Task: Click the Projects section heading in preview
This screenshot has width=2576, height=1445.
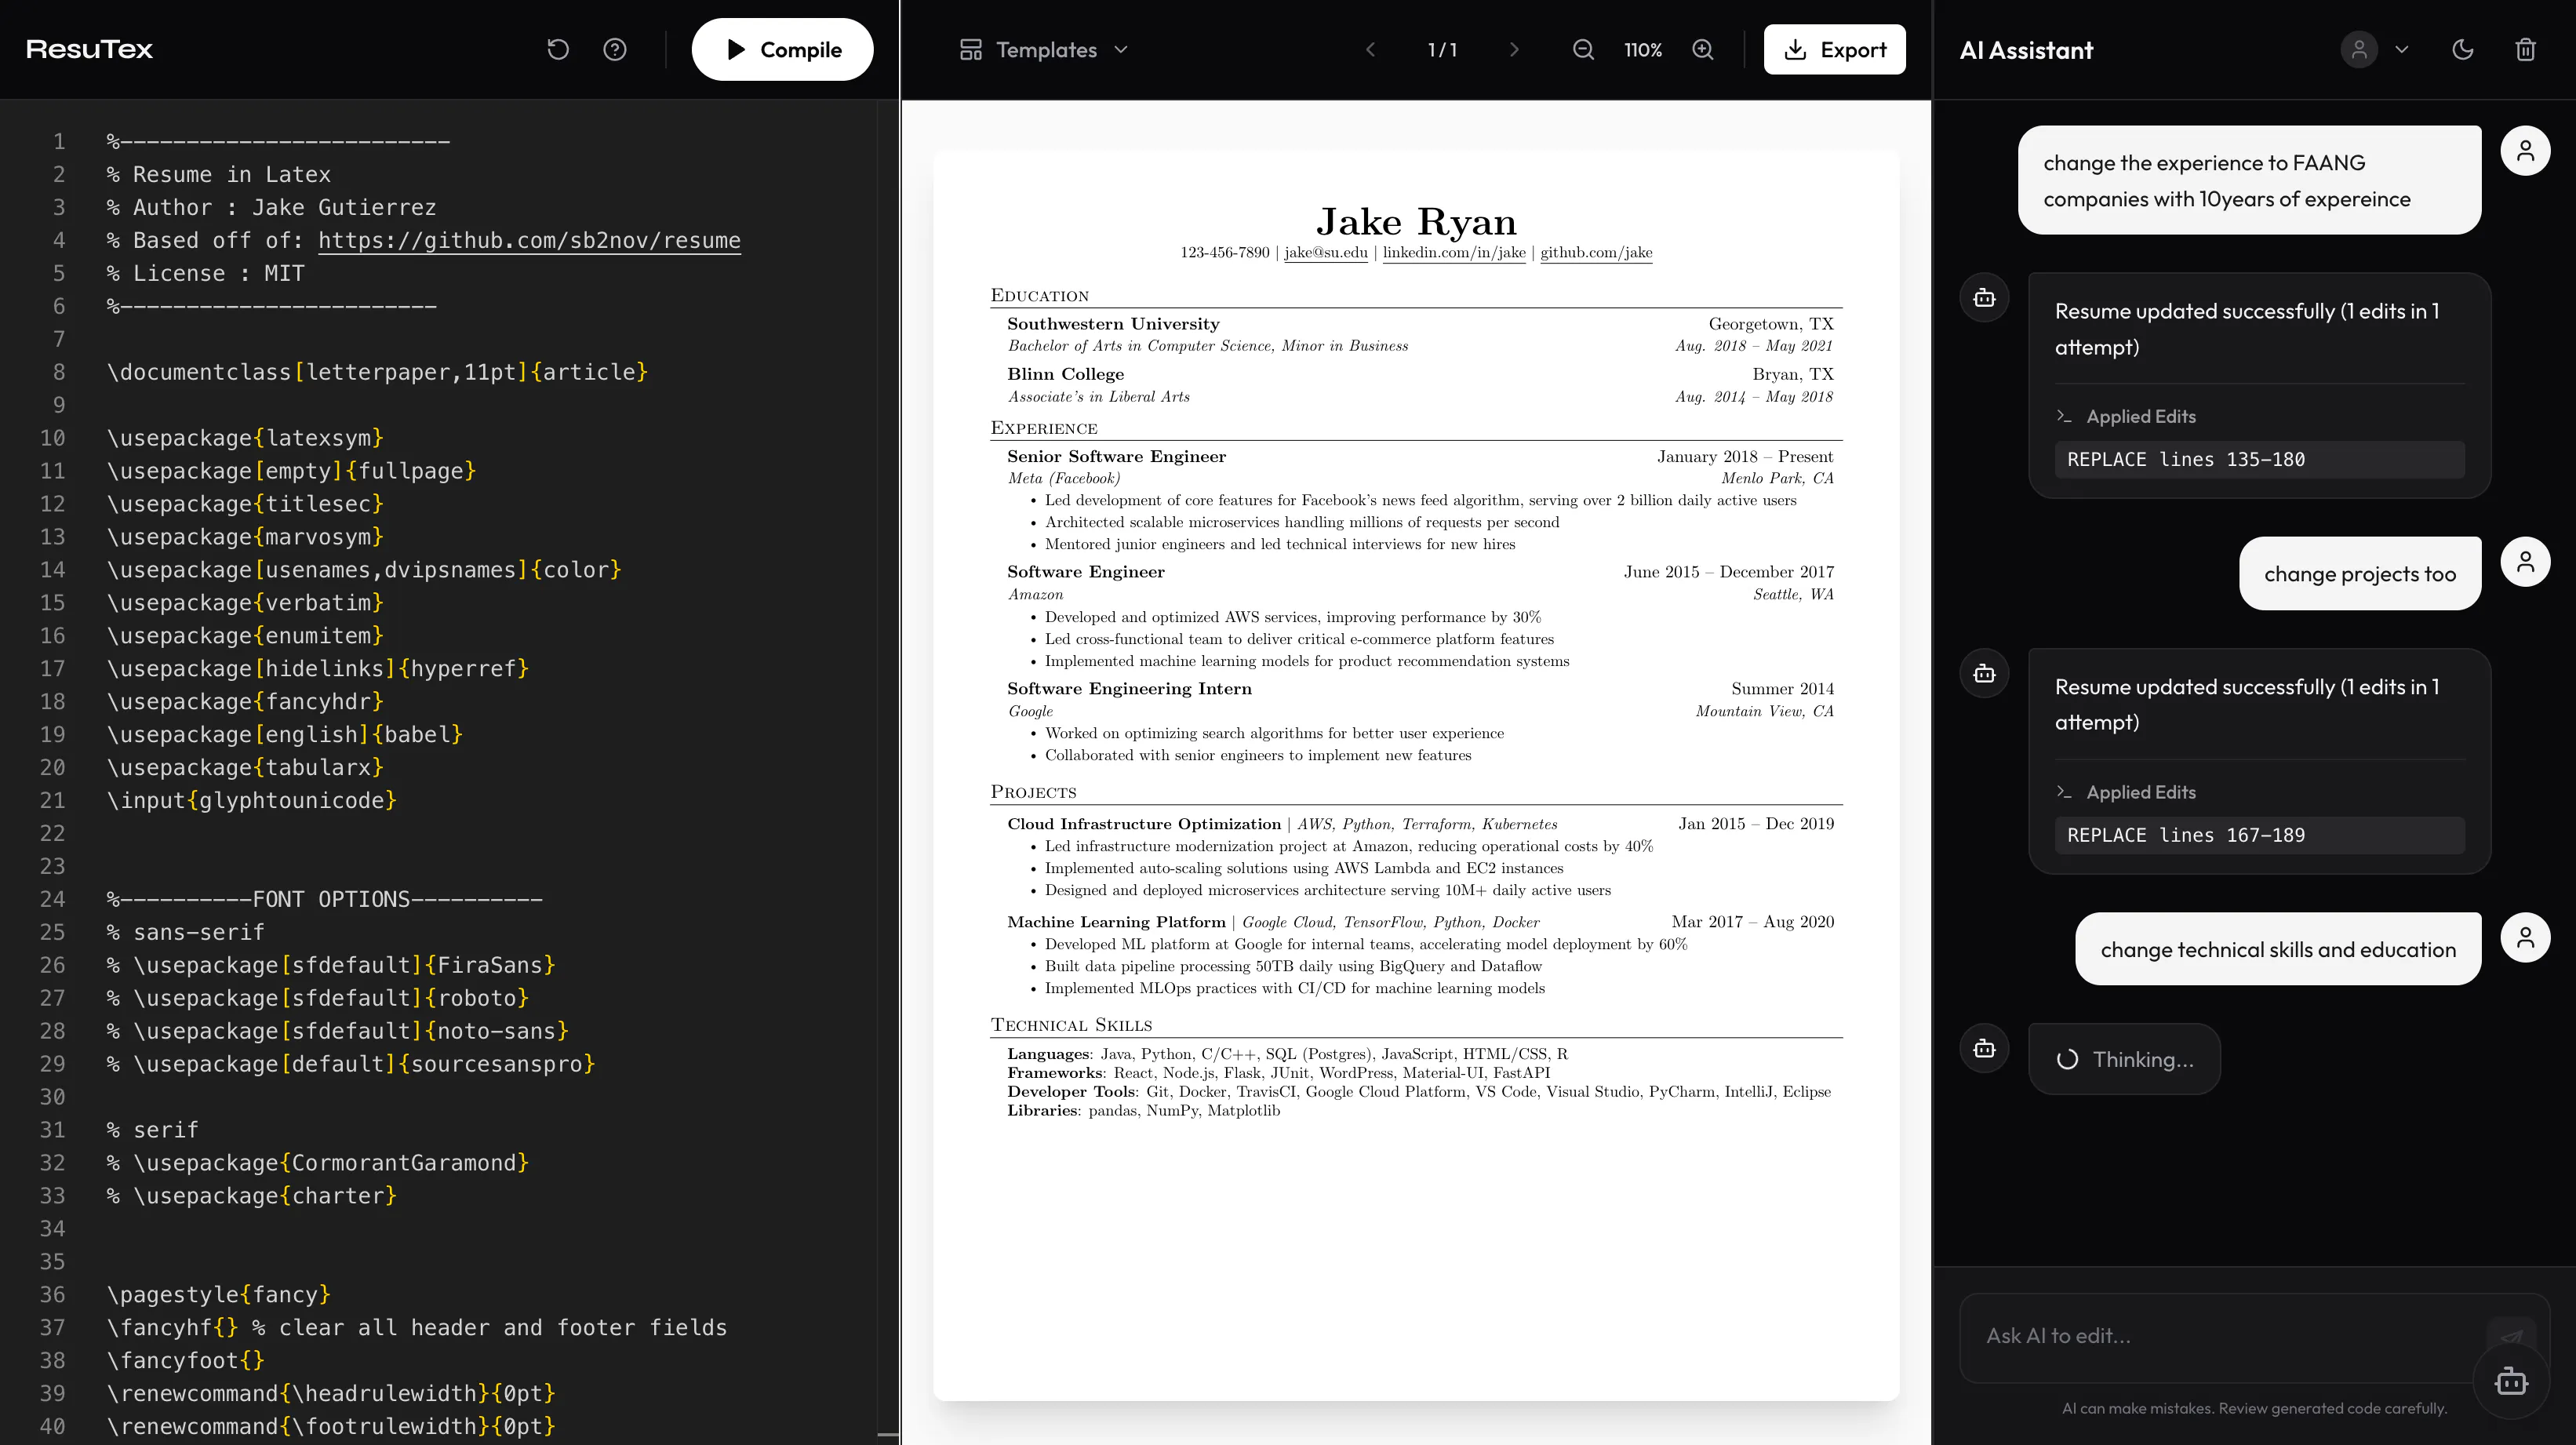Action: click(1033, 792)
